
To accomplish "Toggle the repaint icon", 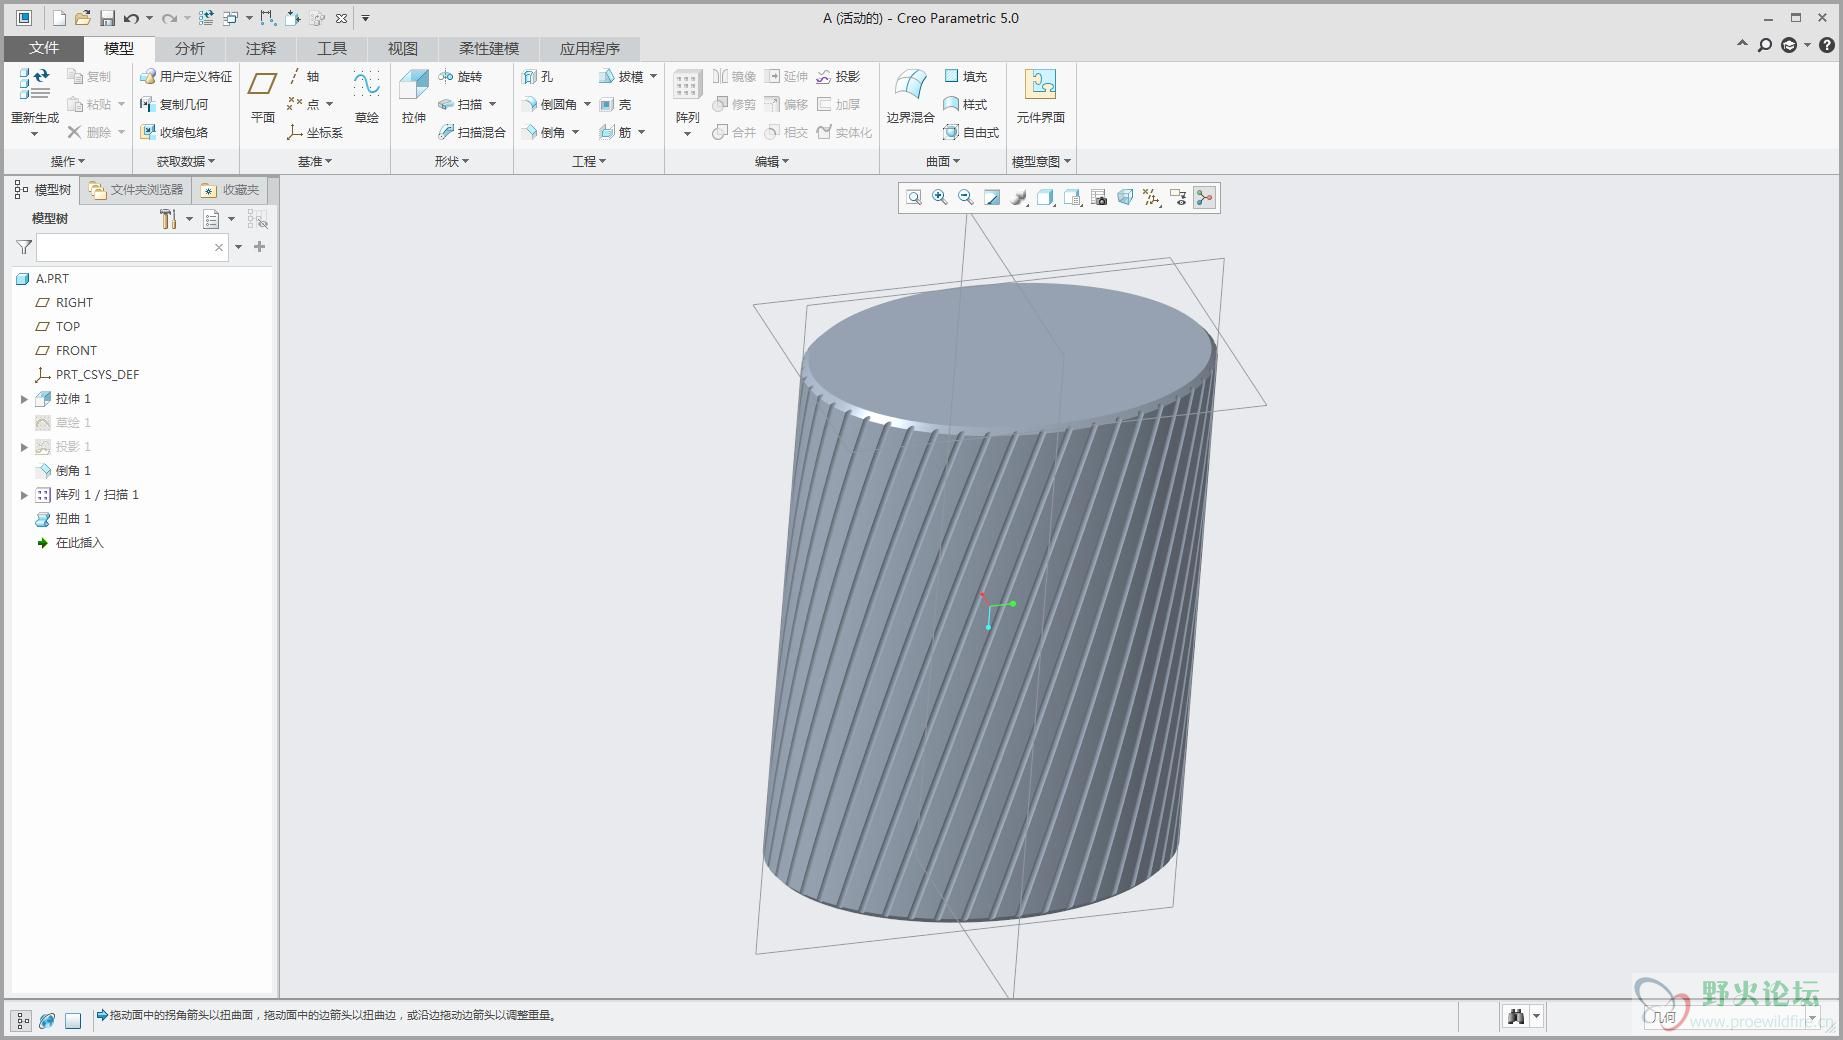I will click(x=992, y=198).
